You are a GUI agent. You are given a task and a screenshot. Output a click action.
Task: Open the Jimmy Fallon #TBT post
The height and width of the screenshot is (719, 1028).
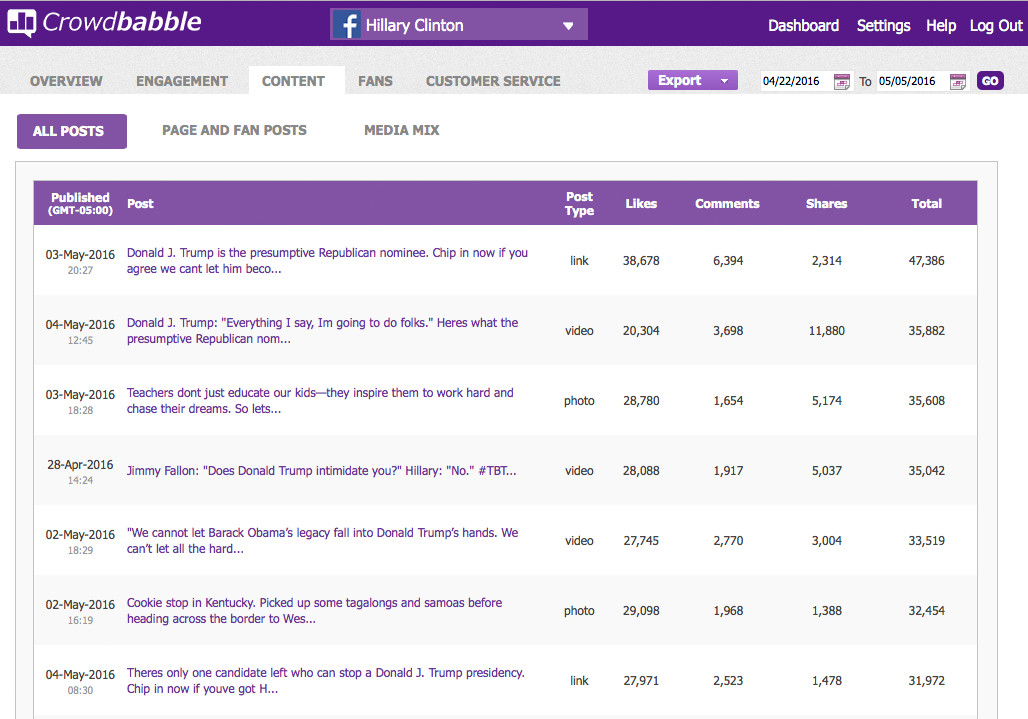[x=321, y=471]
